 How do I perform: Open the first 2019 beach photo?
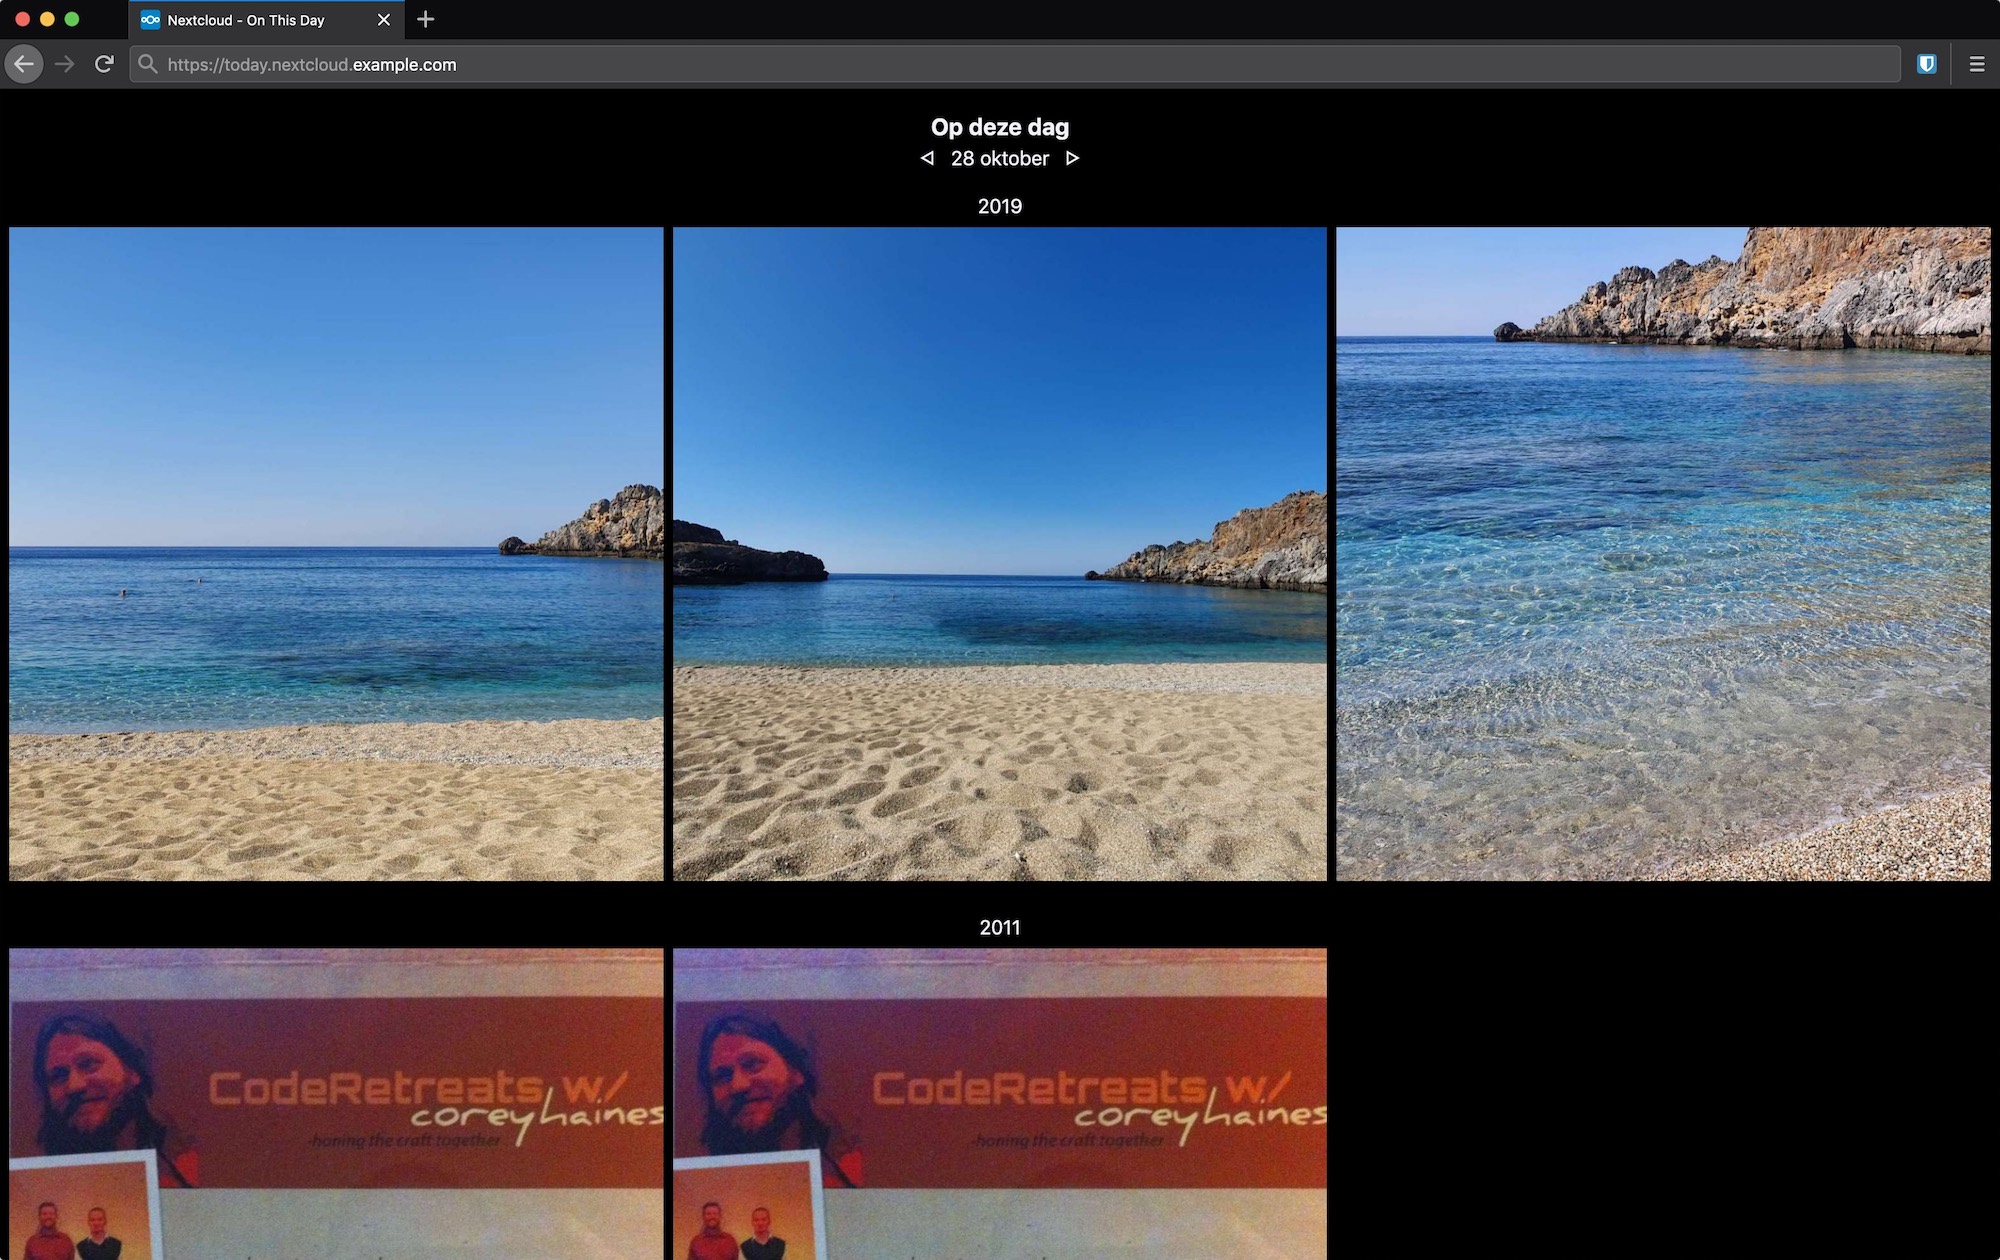click(x=336, y=553)
